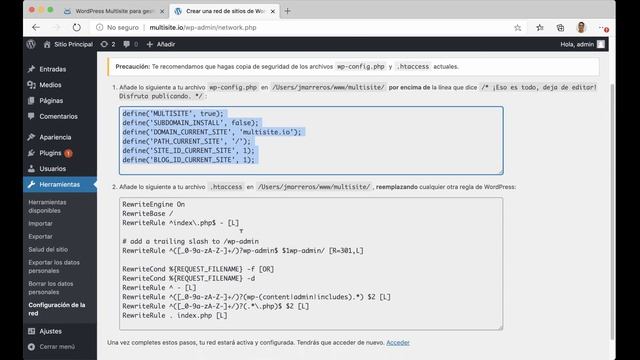Select Herramientas in the sidebar
This screenshot has width=640, height=360.
(60, 184)
